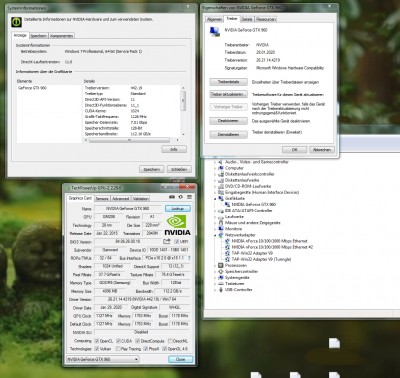Click OK in the GTX 960 properties window
Image resolution: width=400 pixels, height=378 pixels.
pyautogui.click(x=294, y=150)
